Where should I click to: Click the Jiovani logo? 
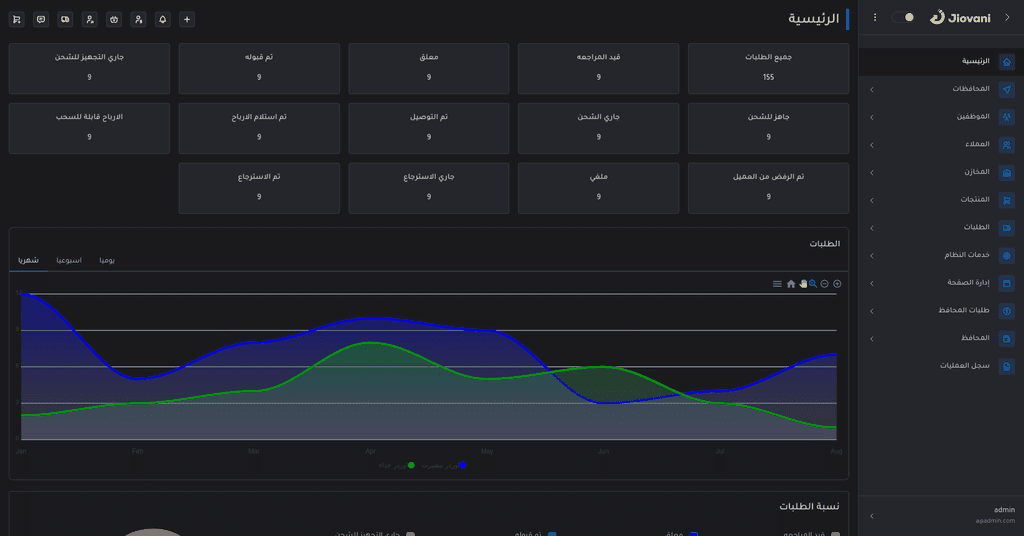tap(960, 18)
